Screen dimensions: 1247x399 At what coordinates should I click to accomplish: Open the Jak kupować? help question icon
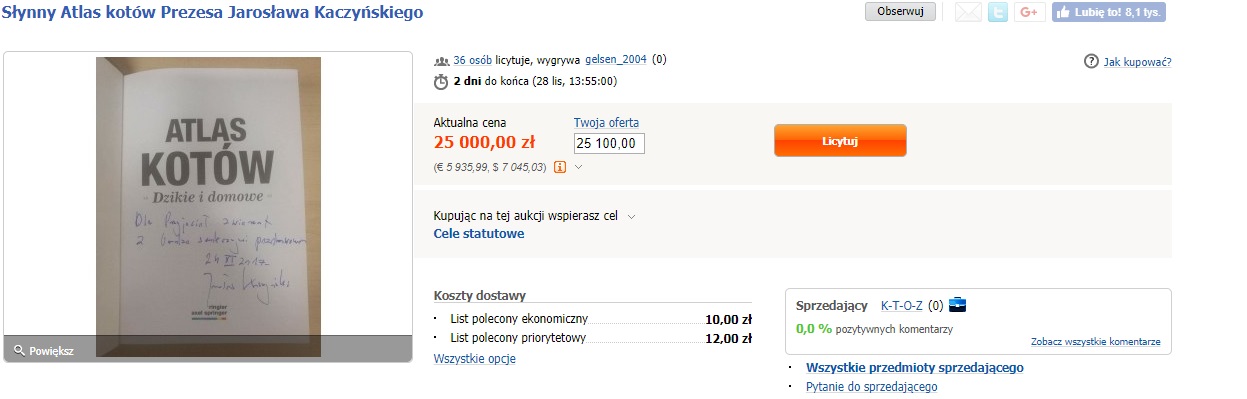click(1092, 62)
